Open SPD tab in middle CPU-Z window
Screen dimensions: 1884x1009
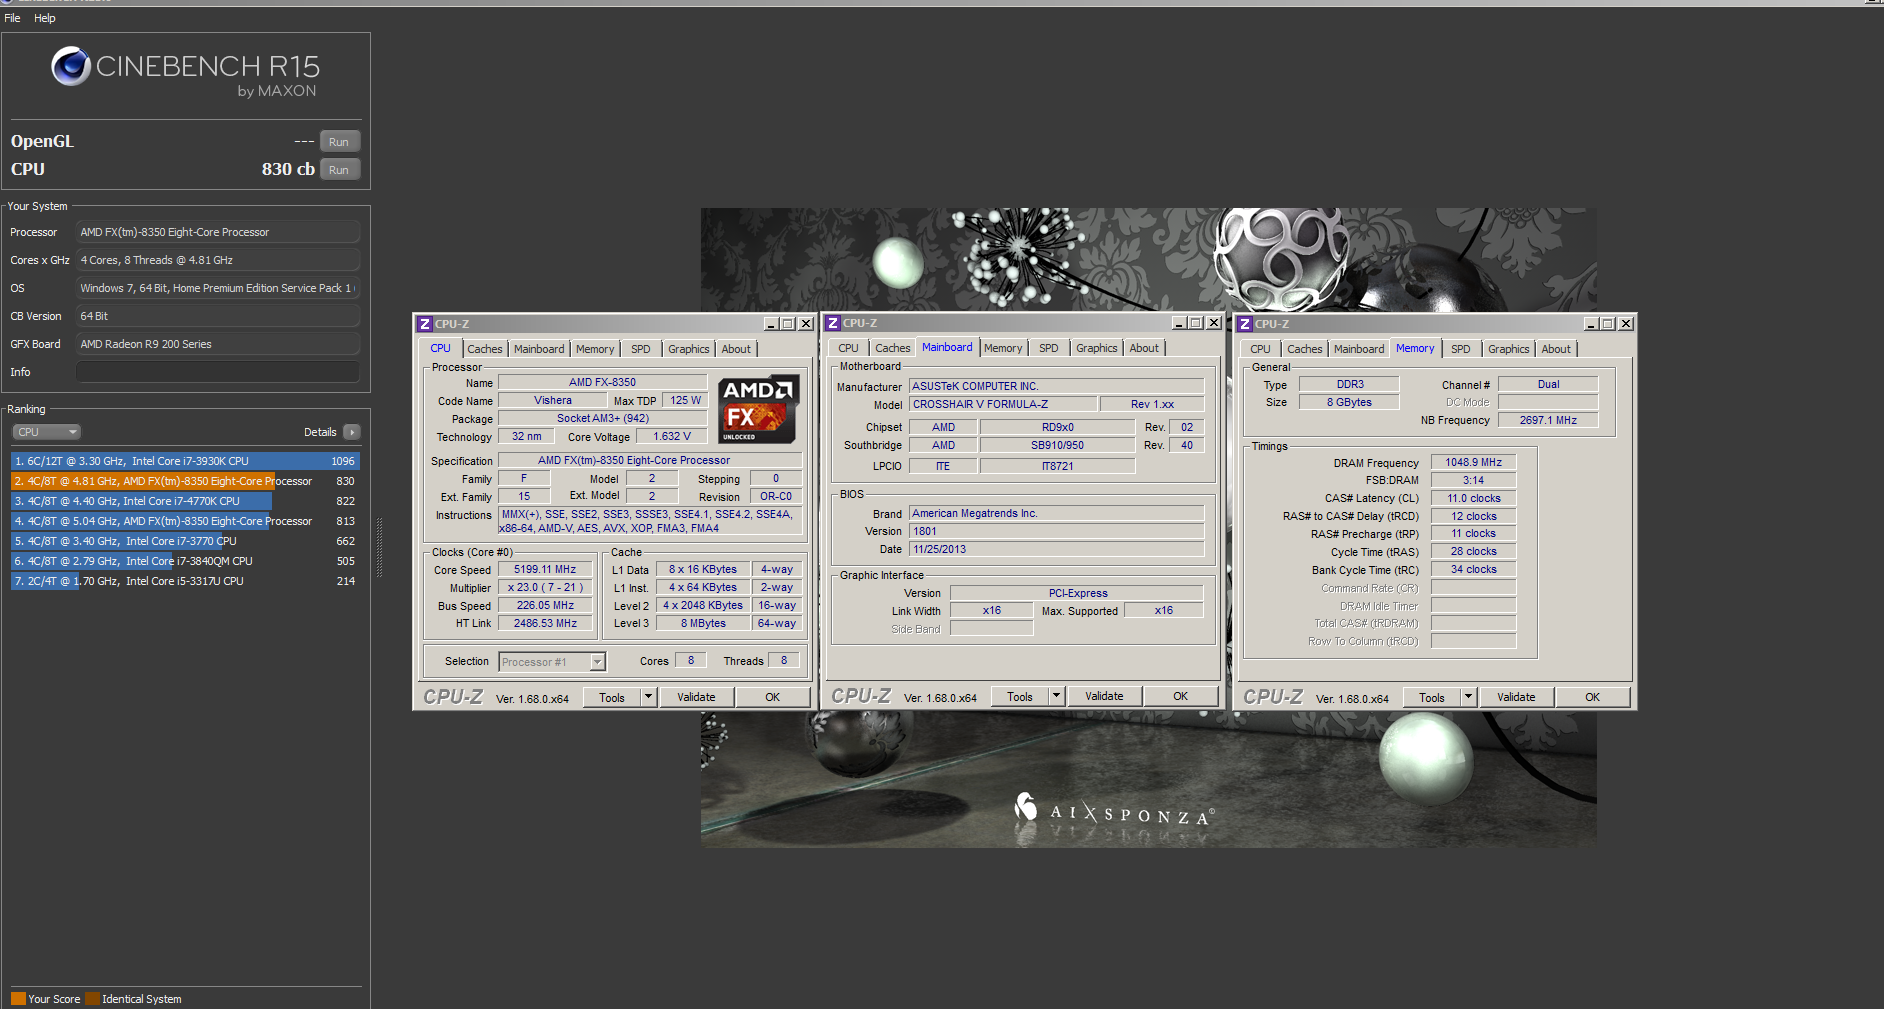pos(1049,348)
